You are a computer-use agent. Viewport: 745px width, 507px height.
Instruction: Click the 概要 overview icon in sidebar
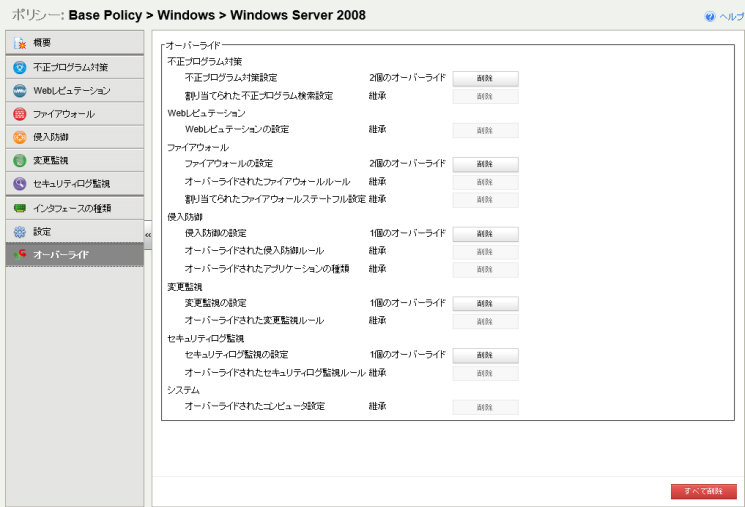(20, 44)
